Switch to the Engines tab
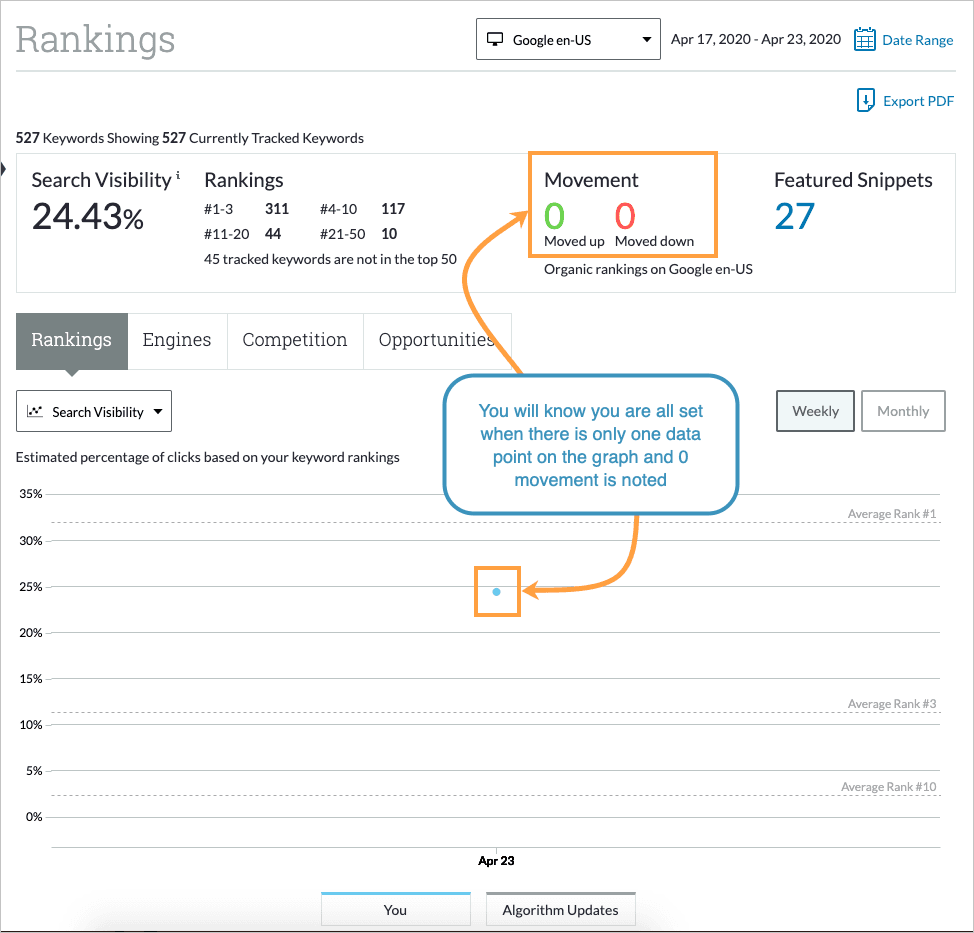This screenshot has height=933, width=974. coord(177,340)
